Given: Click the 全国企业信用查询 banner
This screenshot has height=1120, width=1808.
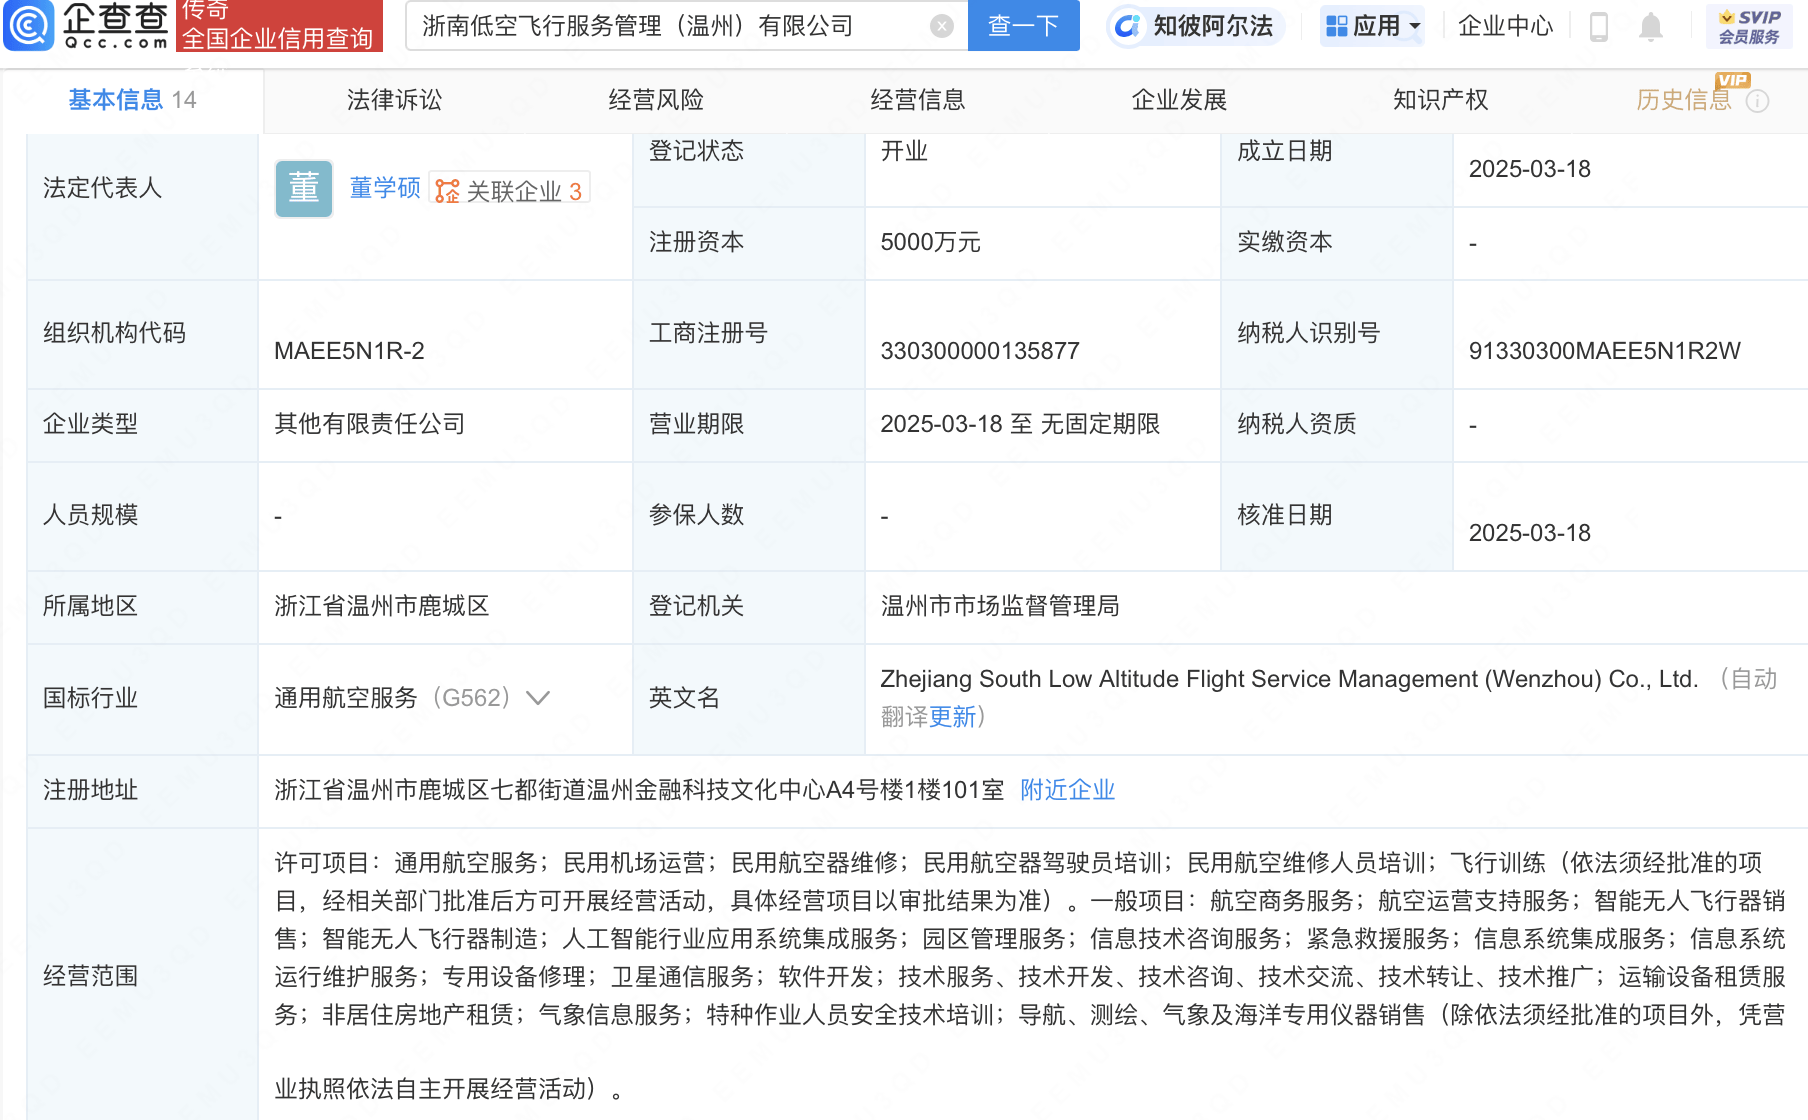Looking at the screenshot, I should (x=279, y=25).
